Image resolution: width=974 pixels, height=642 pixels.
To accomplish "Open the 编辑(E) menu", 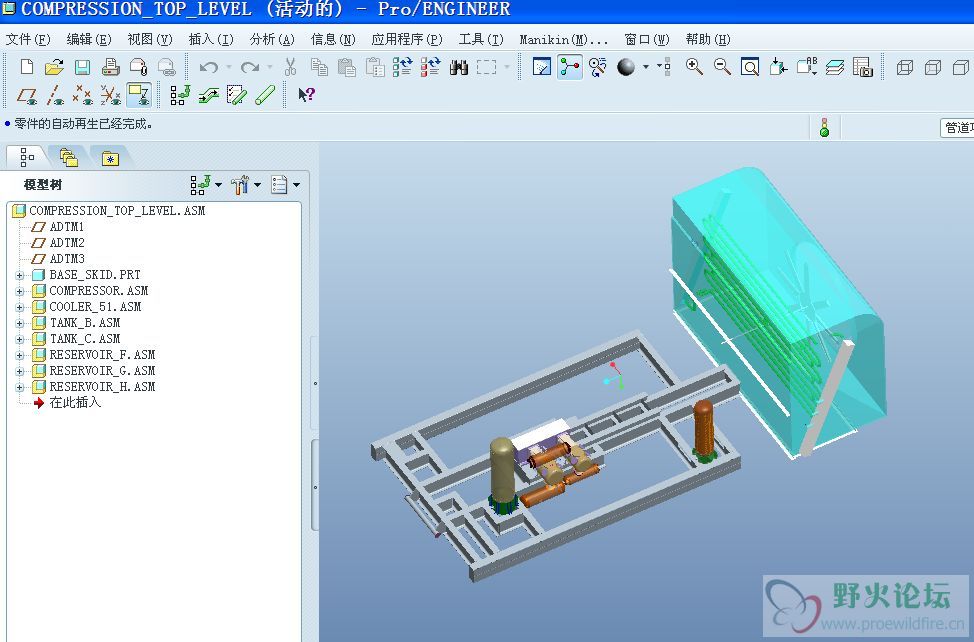I will [89, 40].
